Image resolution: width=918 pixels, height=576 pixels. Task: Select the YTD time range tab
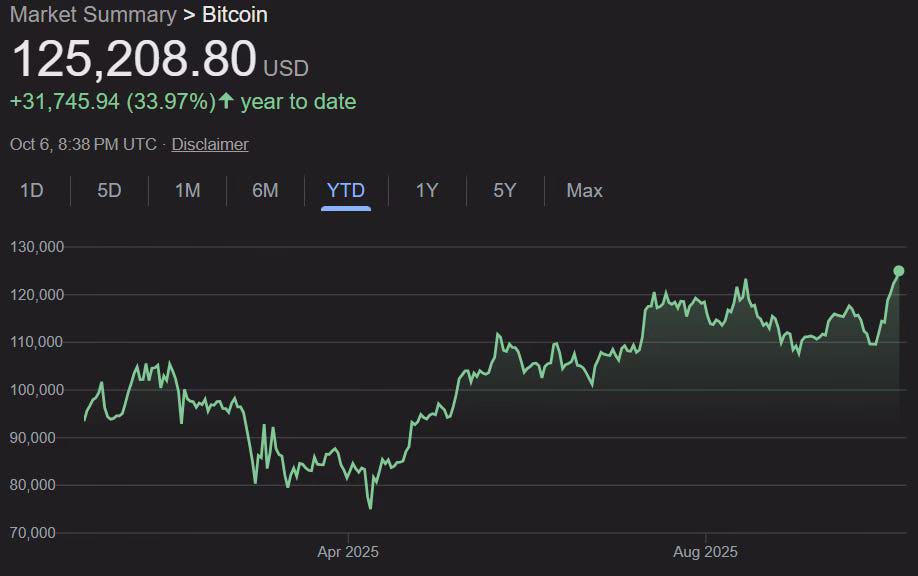click(345, 190)
